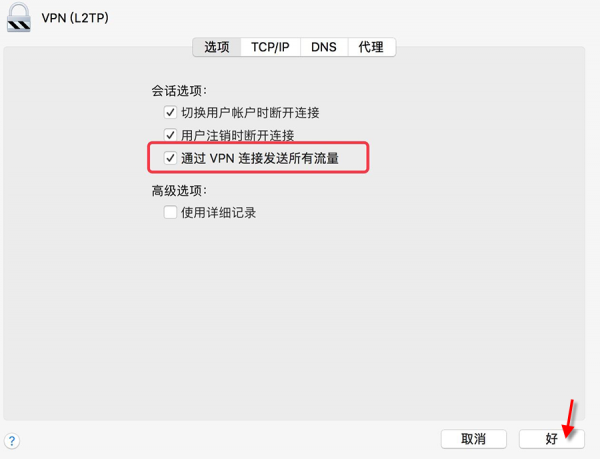Image resolution: width=600 pixels, height=459 pixels.
Task: Click the 切换用户帐户时断开连接 label text
Action: 250,112
